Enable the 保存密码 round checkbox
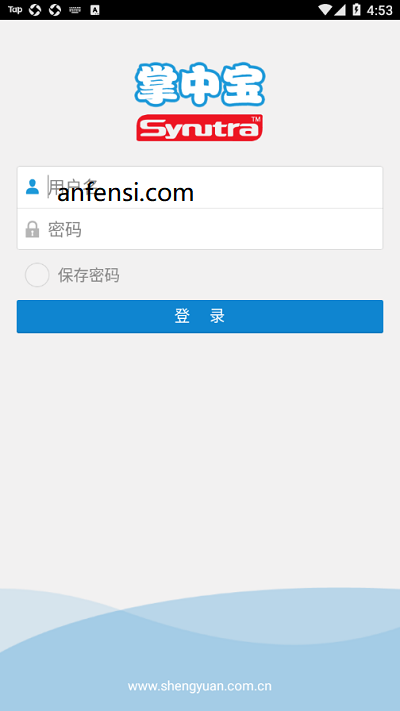Screen dimensions: 400x711 point(37,275)
